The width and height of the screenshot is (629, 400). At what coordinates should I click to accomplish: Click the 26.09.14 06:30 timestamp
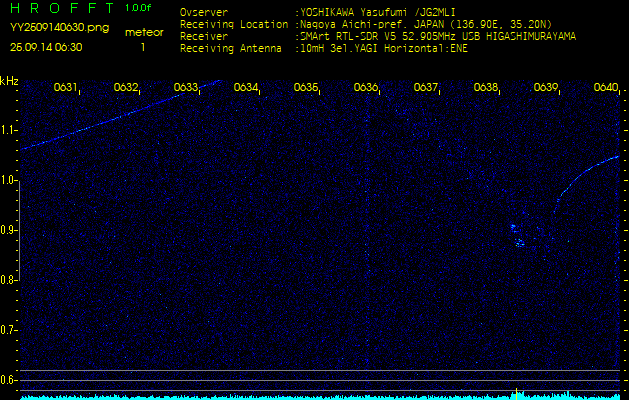(46, 46)
